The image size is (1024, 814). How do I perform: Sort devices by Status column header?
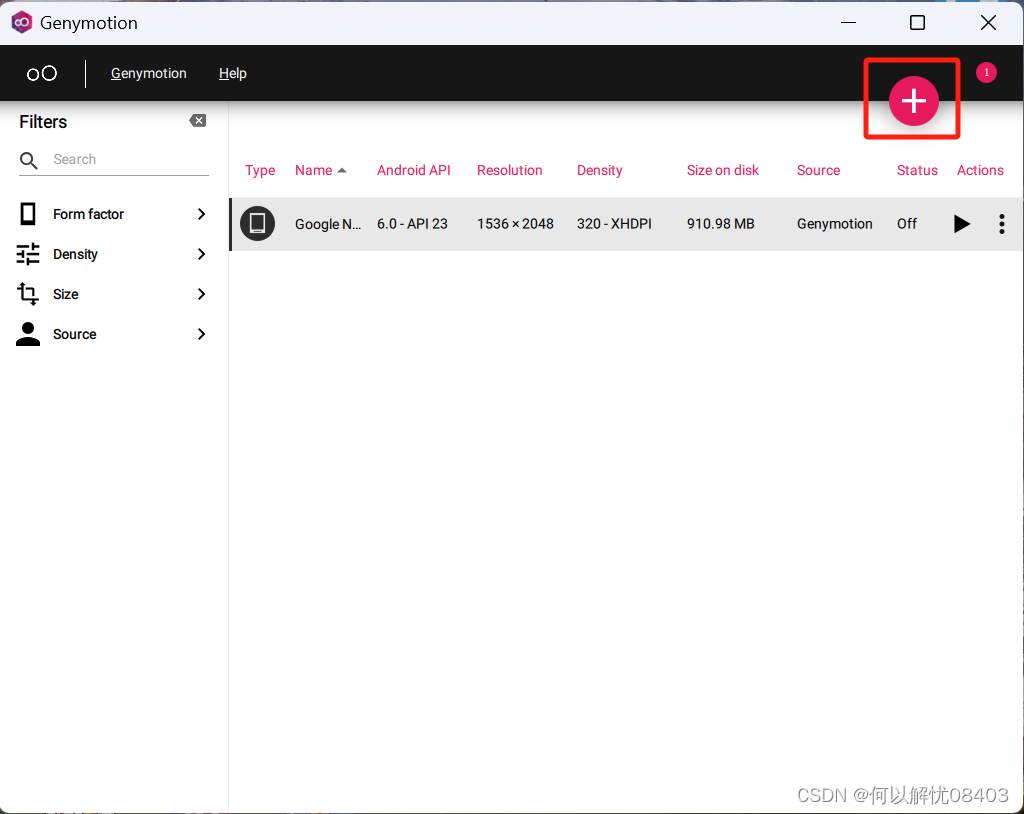coord(917,170)
